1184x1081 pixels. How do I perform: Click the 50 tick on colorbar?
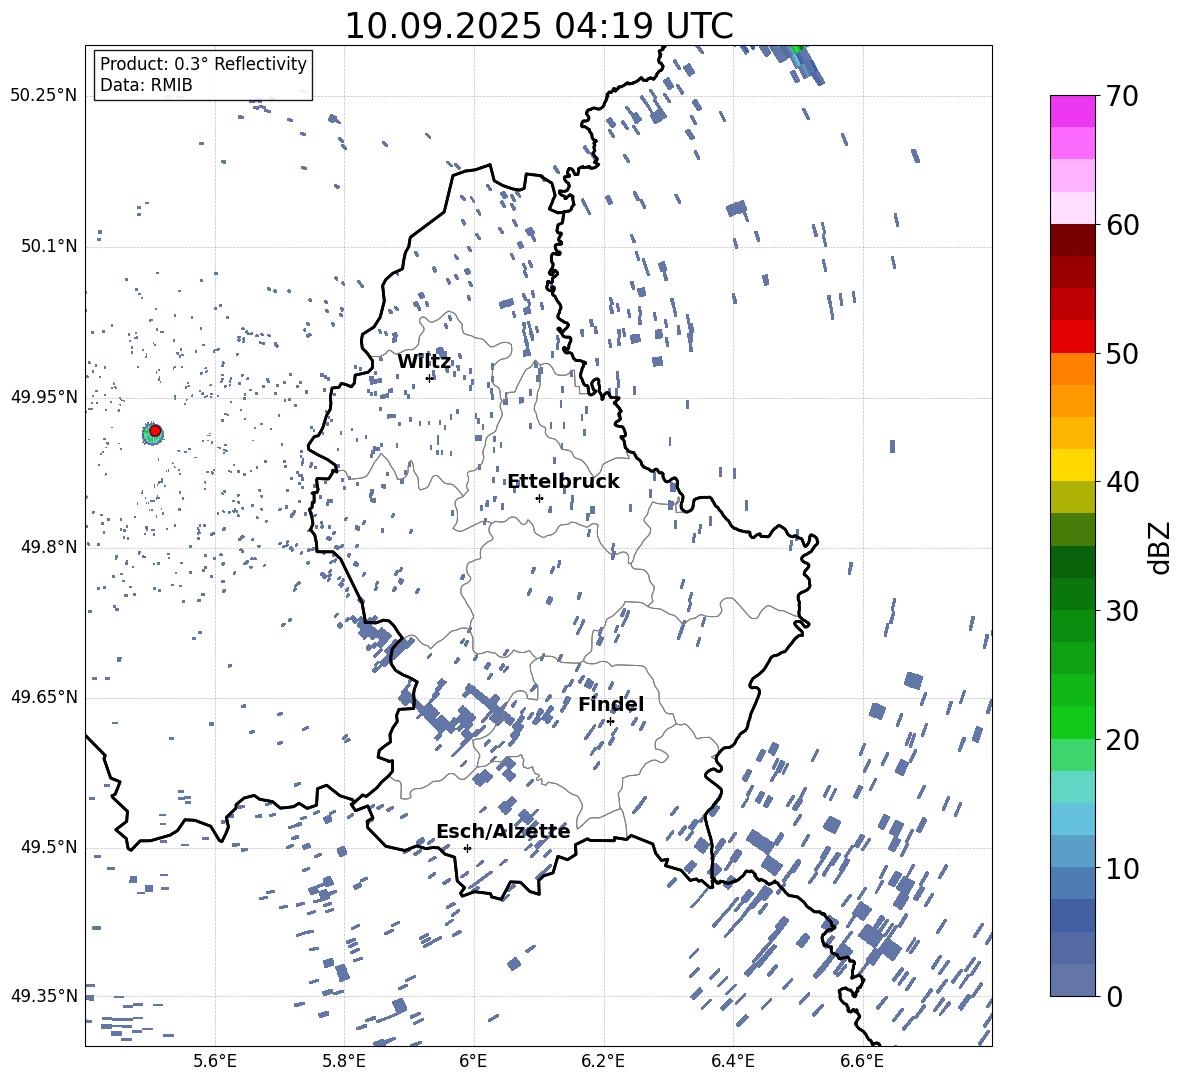click(1122, 353)
